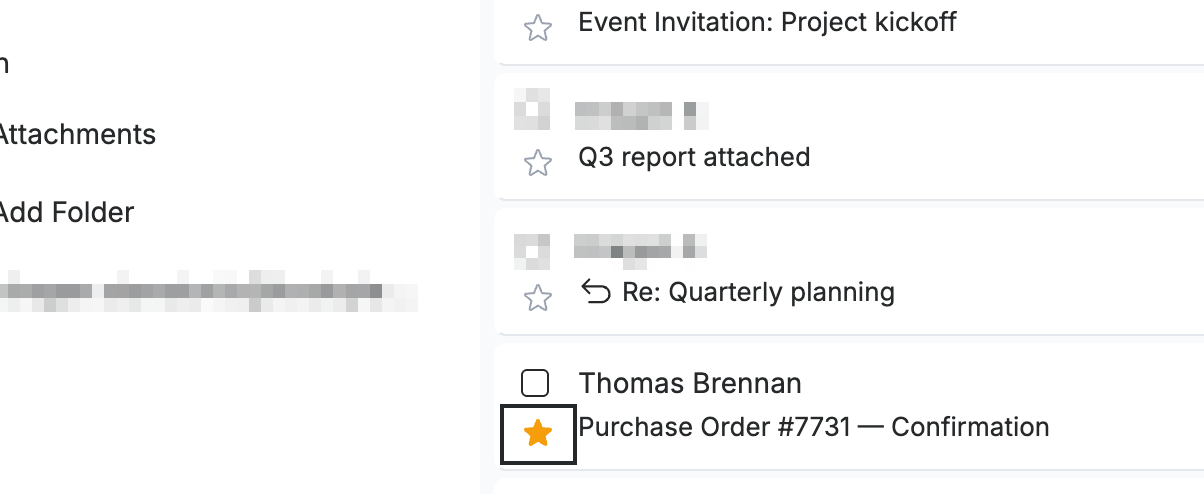
Task: Remove the orange star from Purchase Order #7731
Action: click(538, 433)
